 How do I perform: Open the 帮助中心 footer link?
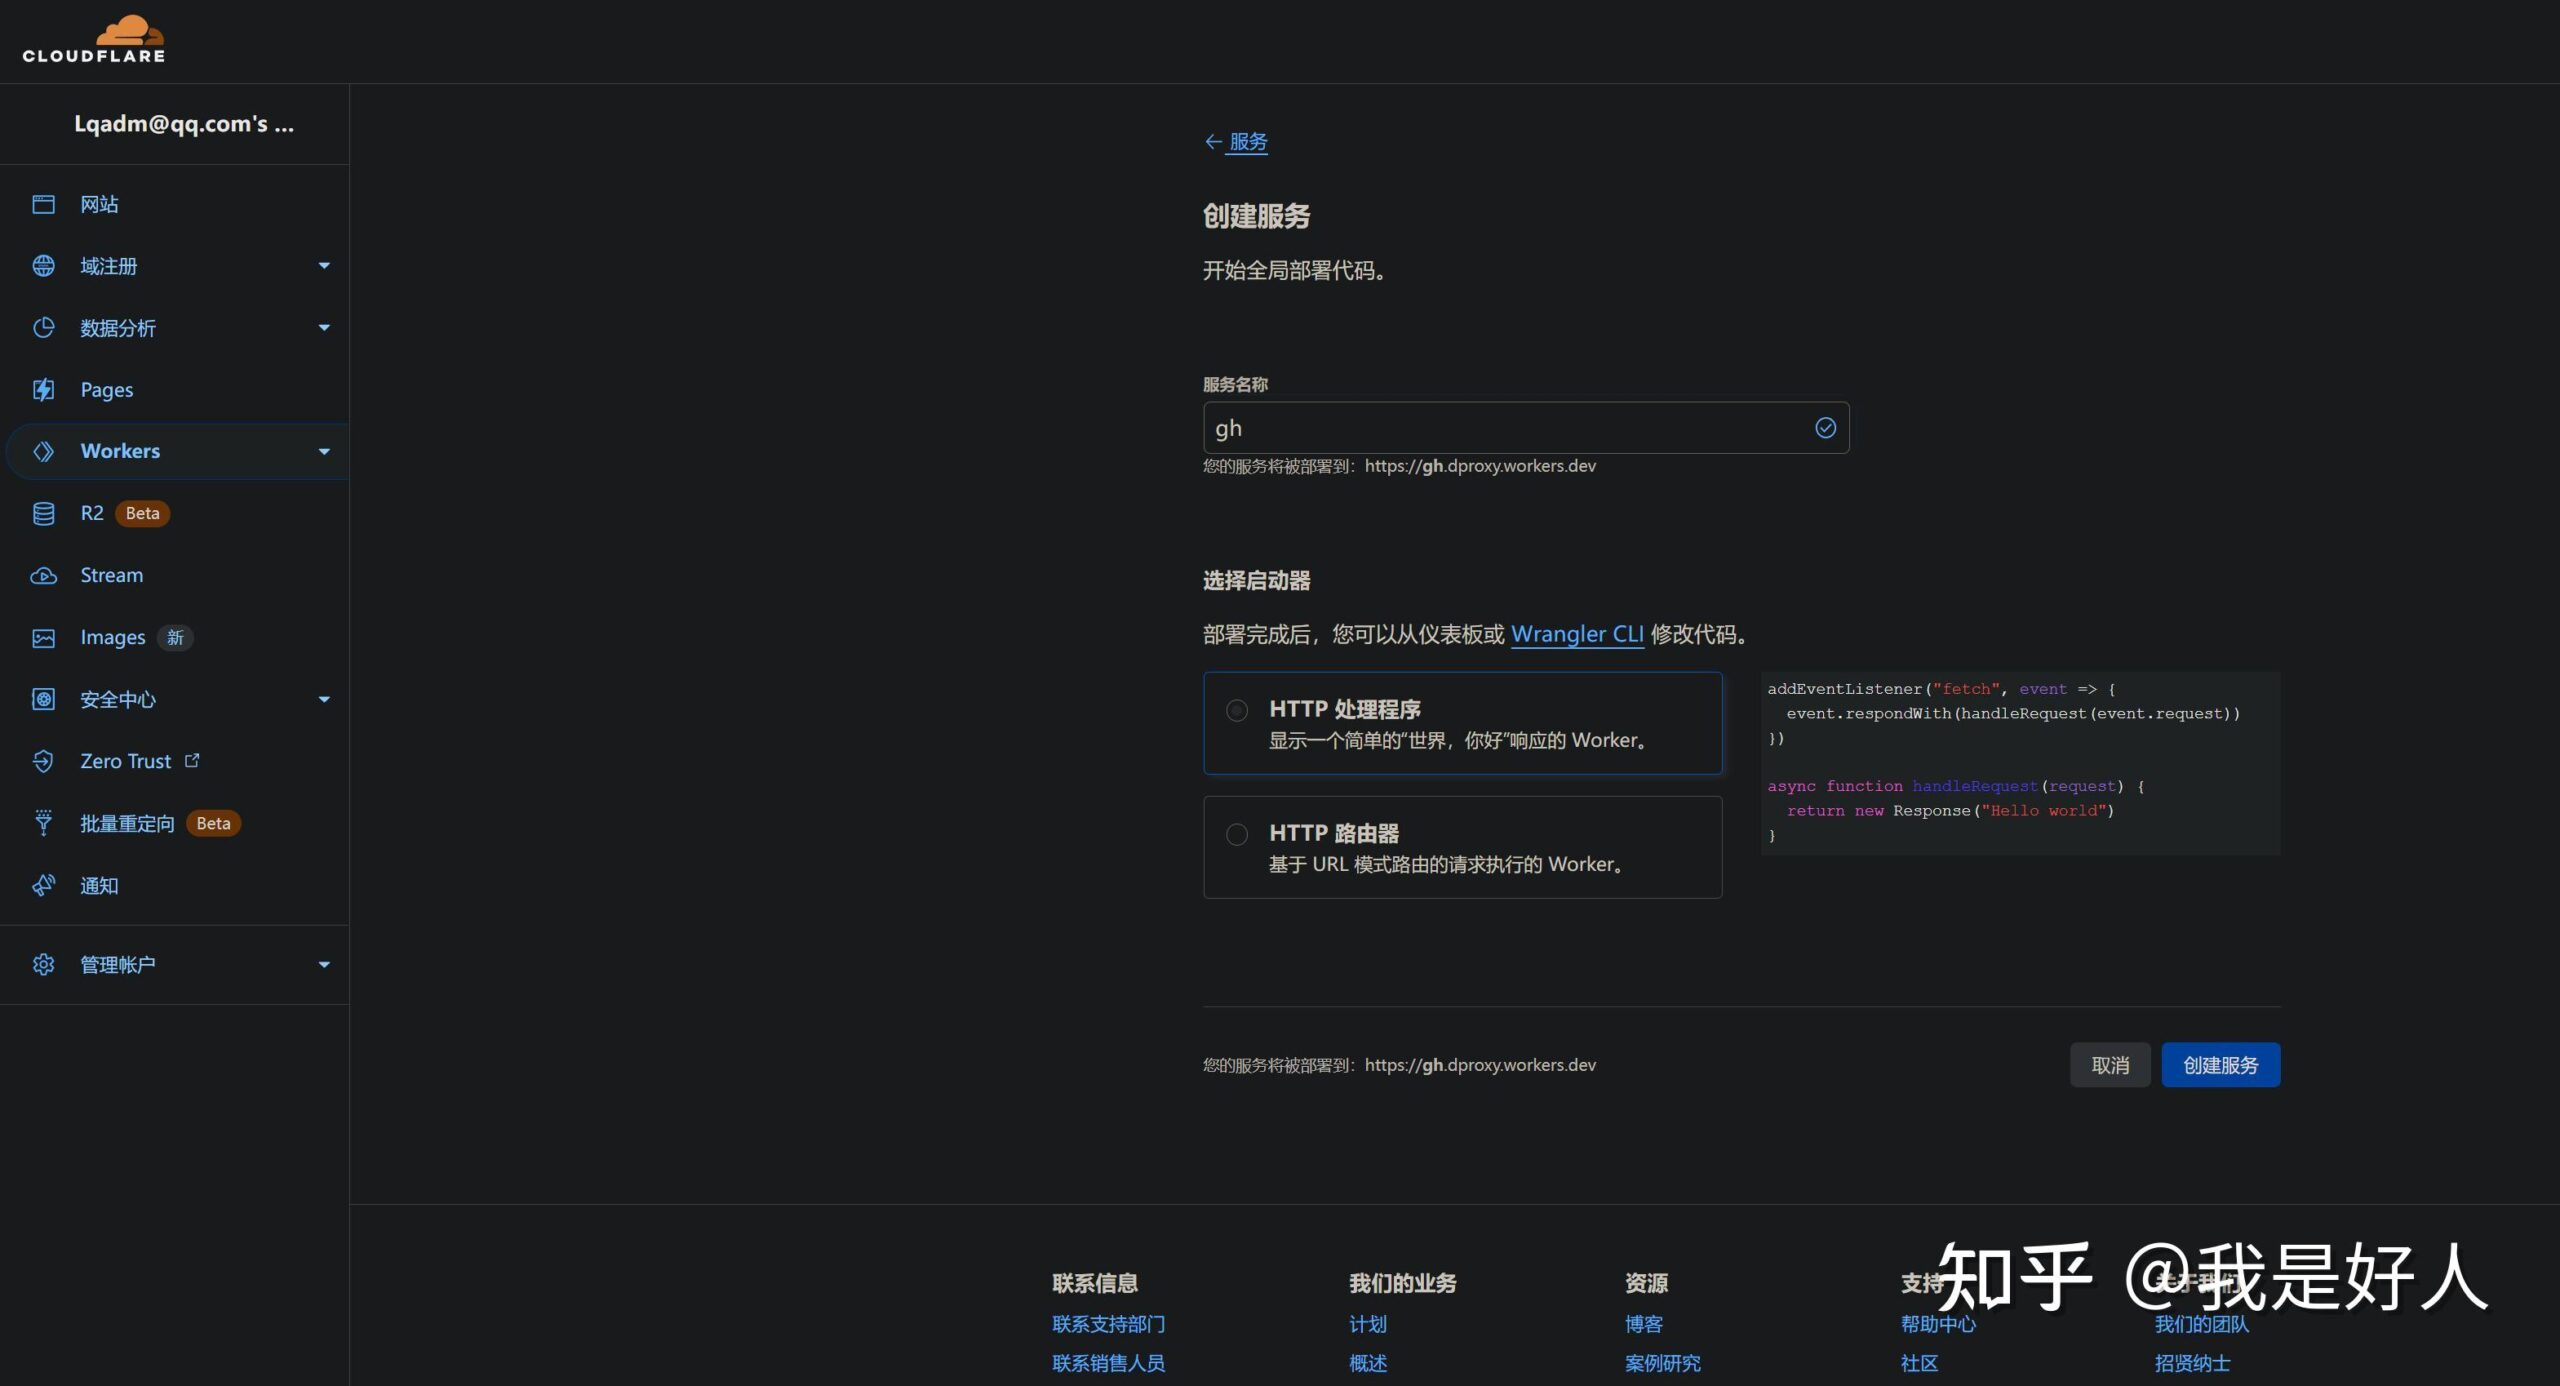coord(1938,1324)
